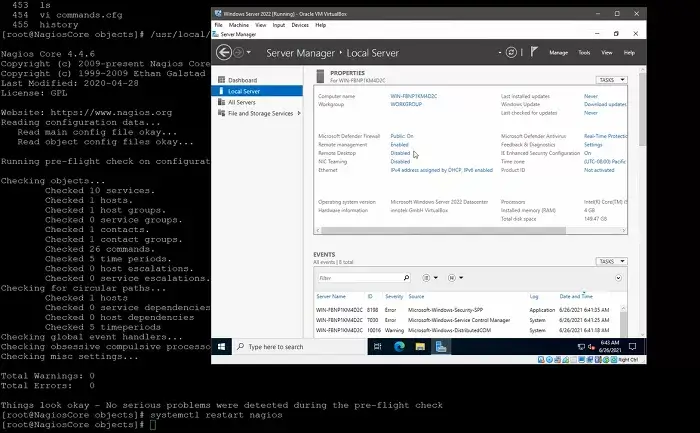The height and width of the screenshot is (433, 700).
Task: Click the WIN-FBNP1KM4D2C computer name link
Action: coord(413,96)
